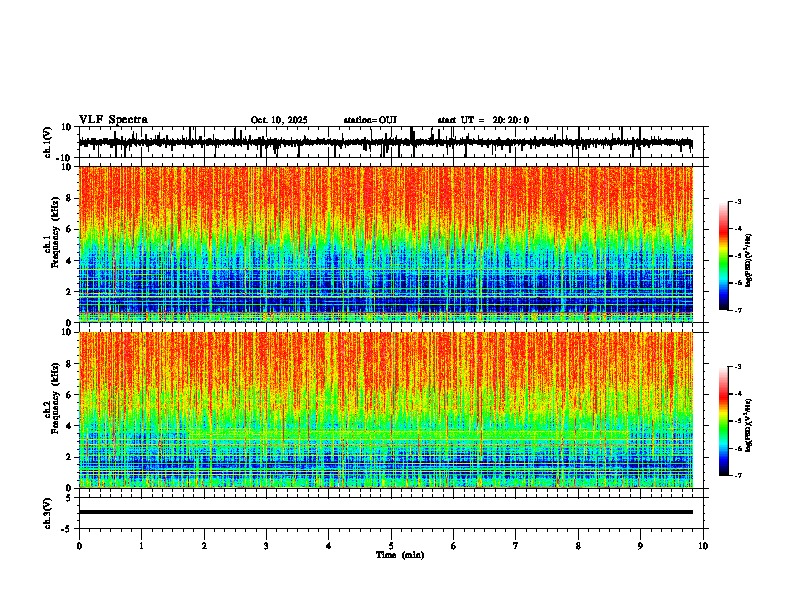Click the ch.2 spectrogram color scale bar
The image size is (792, 612).
pos(723,421)
